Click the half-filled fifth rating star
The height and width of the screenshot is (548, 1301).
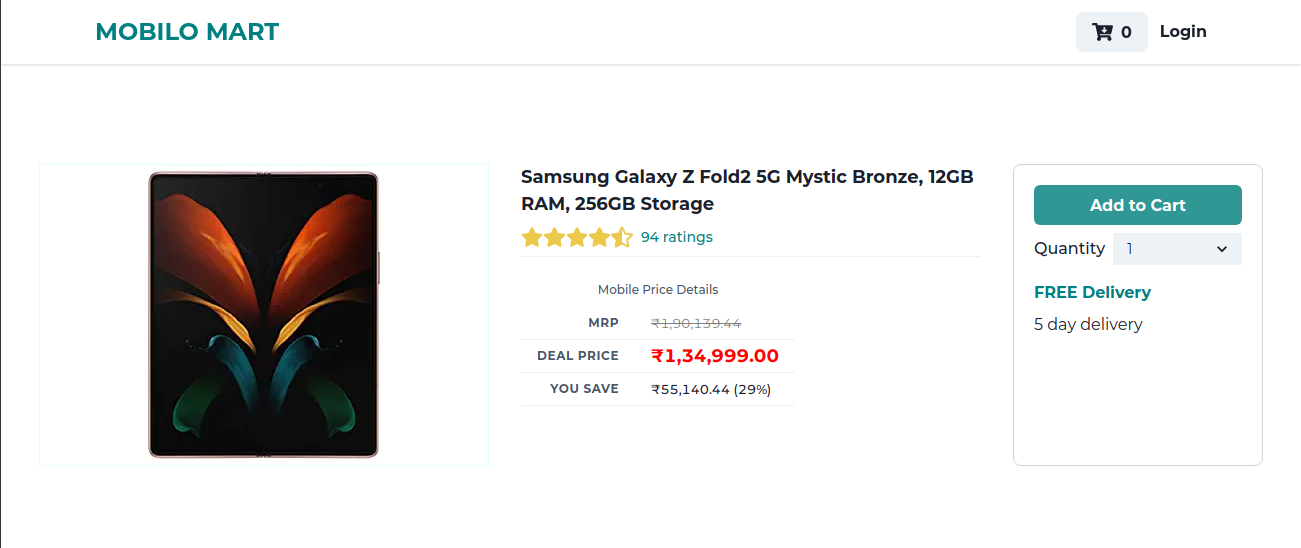click(x=621, y=238)
